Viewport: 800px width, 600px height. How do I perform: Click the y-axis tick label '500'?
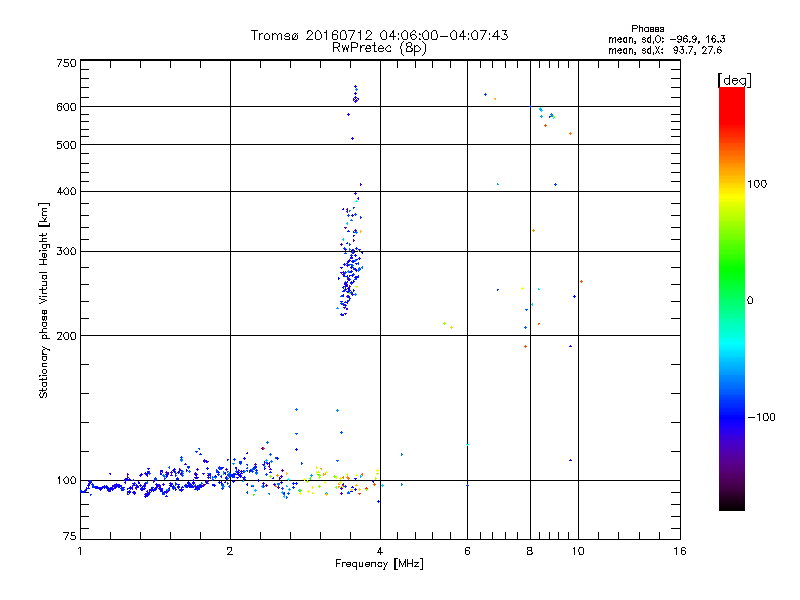point(66,145)
